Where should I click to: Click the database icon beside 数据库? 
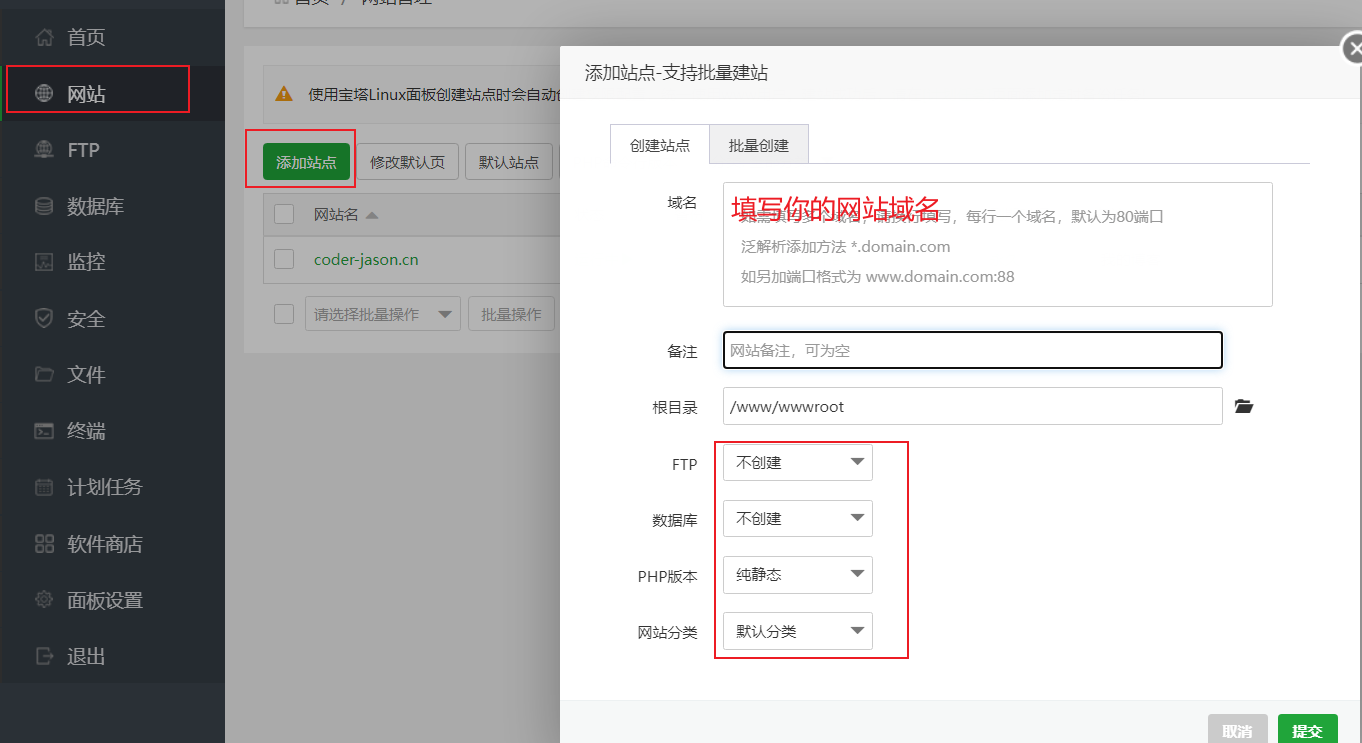click(x=44, y=206)
